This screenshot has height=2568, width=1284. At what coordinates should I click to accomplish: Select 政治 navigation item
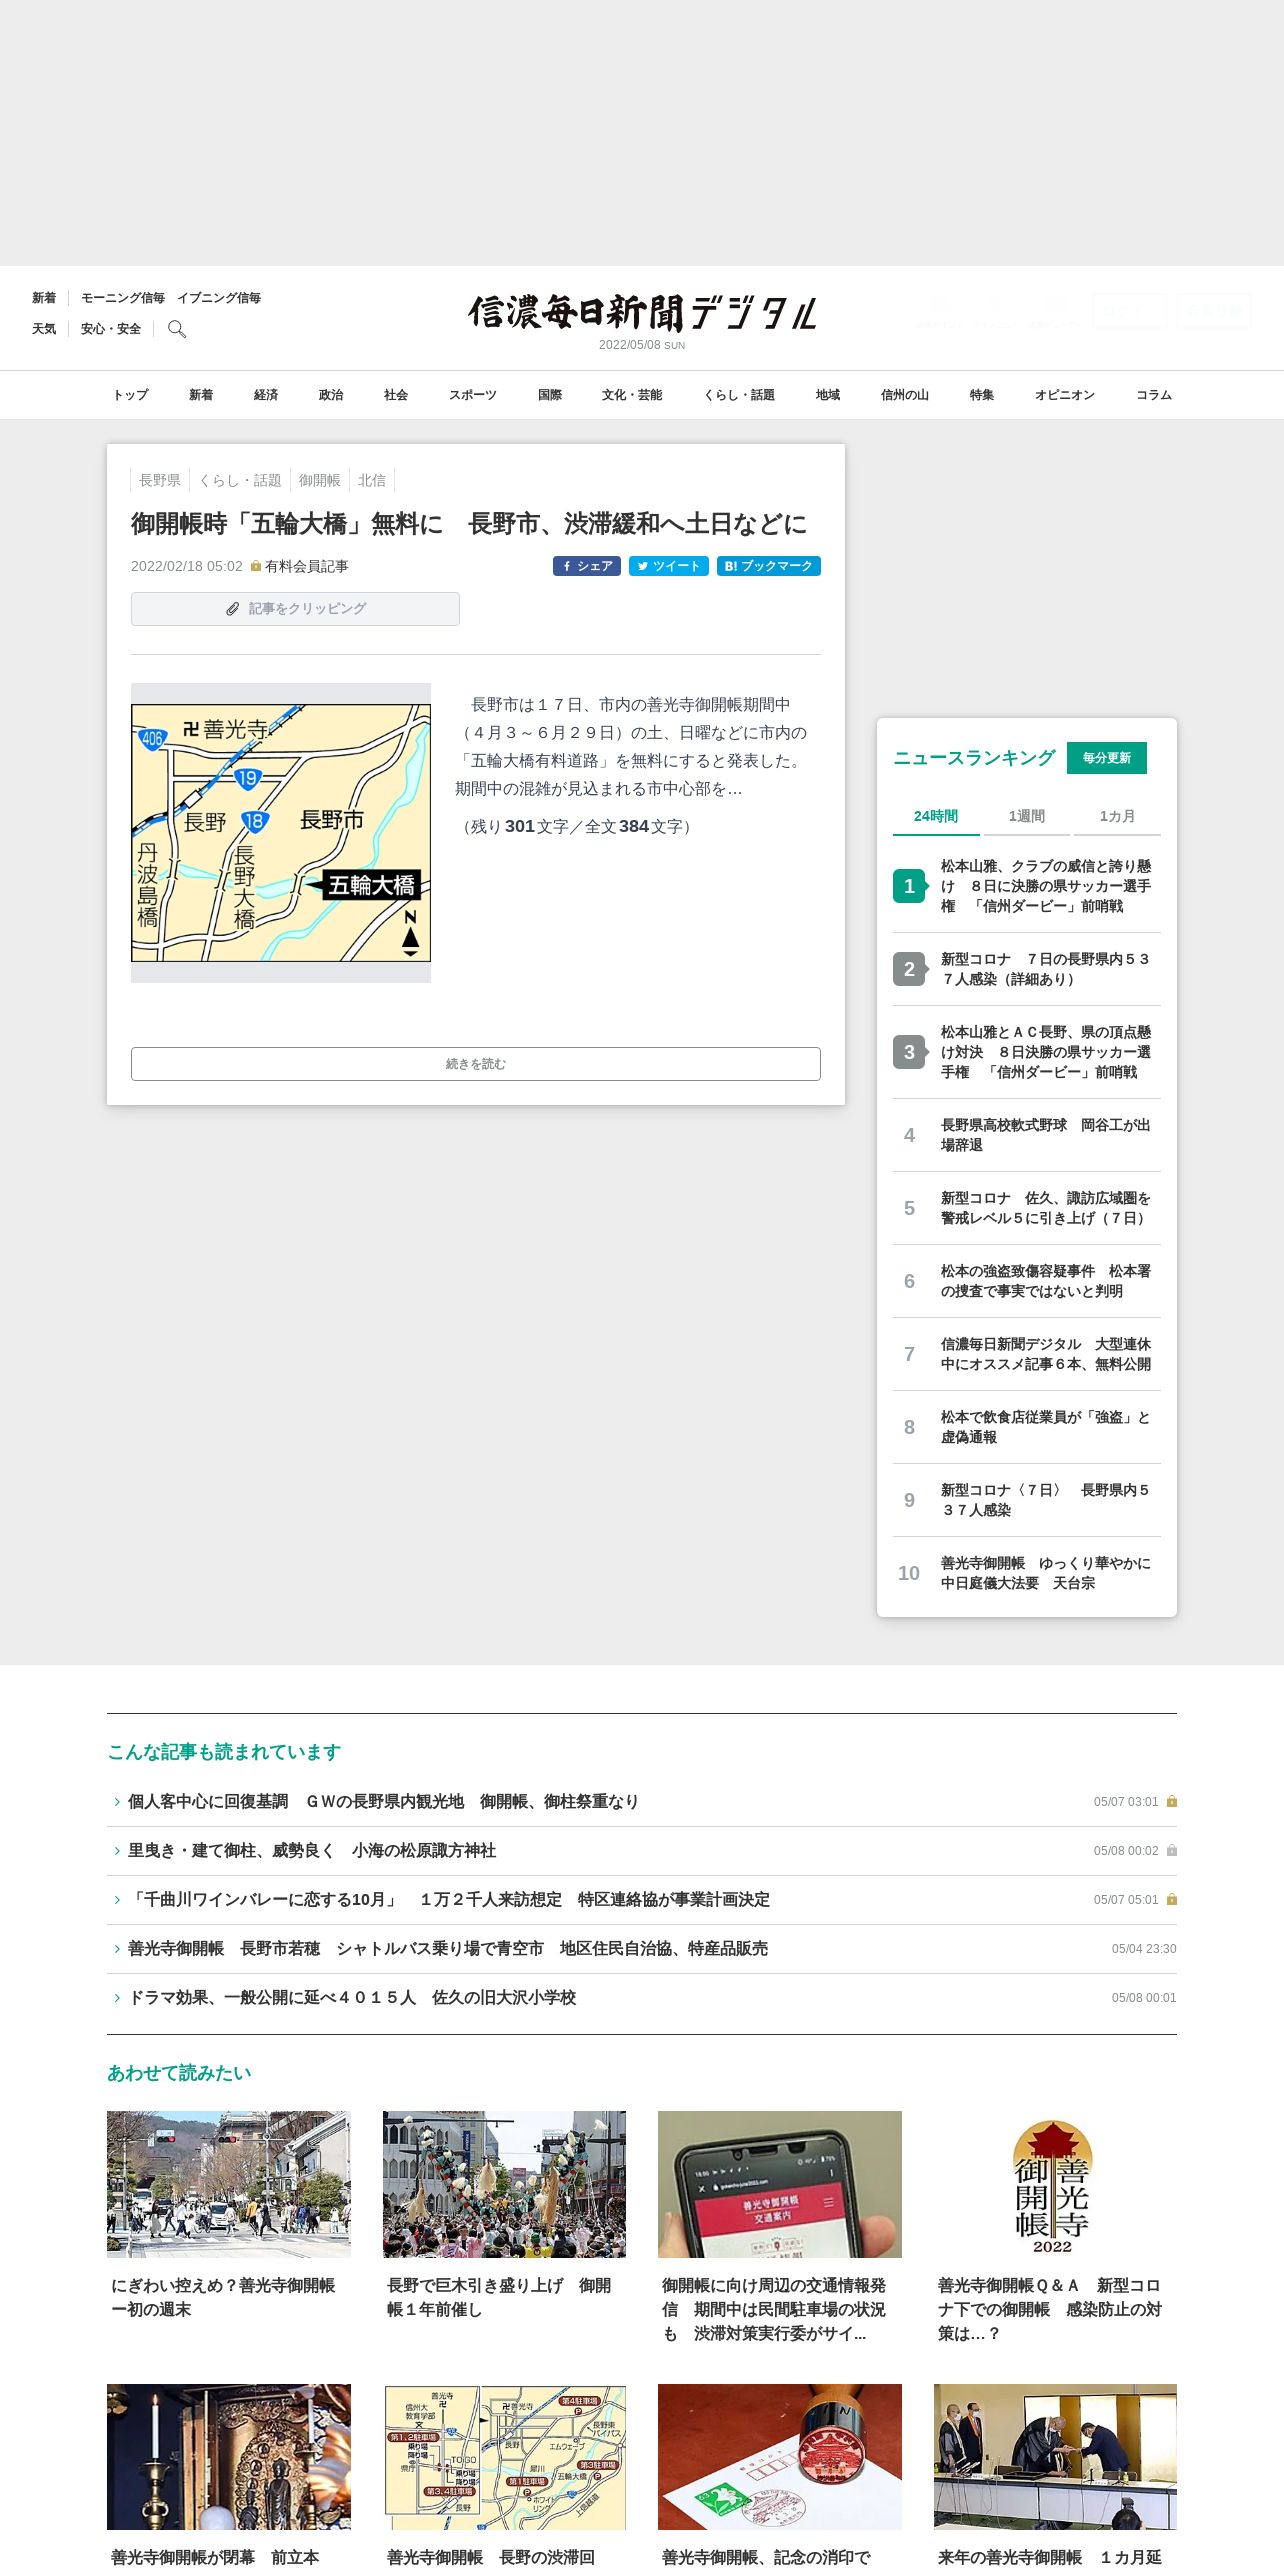(331, 395)
